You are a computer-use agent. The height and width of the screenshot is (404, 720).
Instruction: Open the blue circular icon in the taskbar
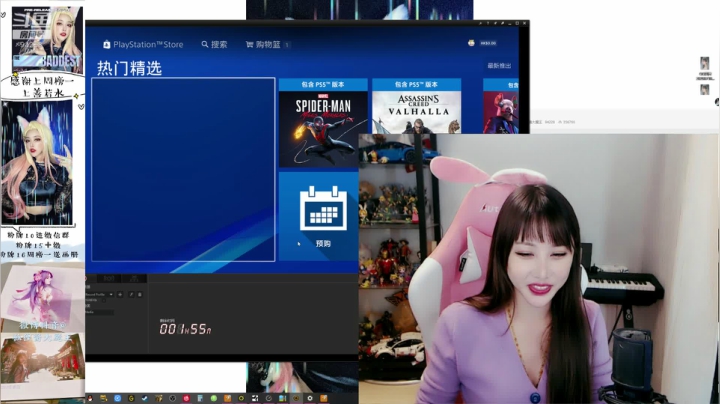118,398
